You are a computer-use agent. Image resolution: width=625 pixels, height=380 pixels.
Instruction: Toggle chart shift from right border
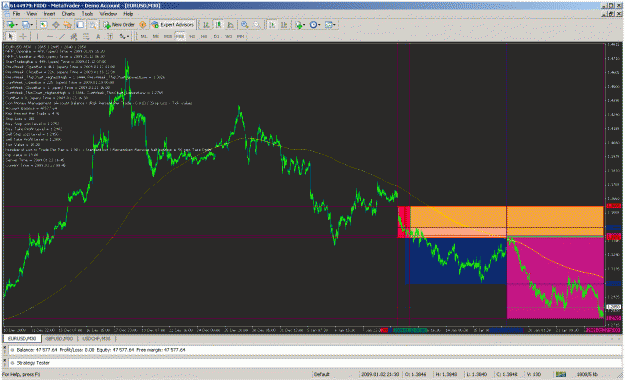tap(284, 25)
